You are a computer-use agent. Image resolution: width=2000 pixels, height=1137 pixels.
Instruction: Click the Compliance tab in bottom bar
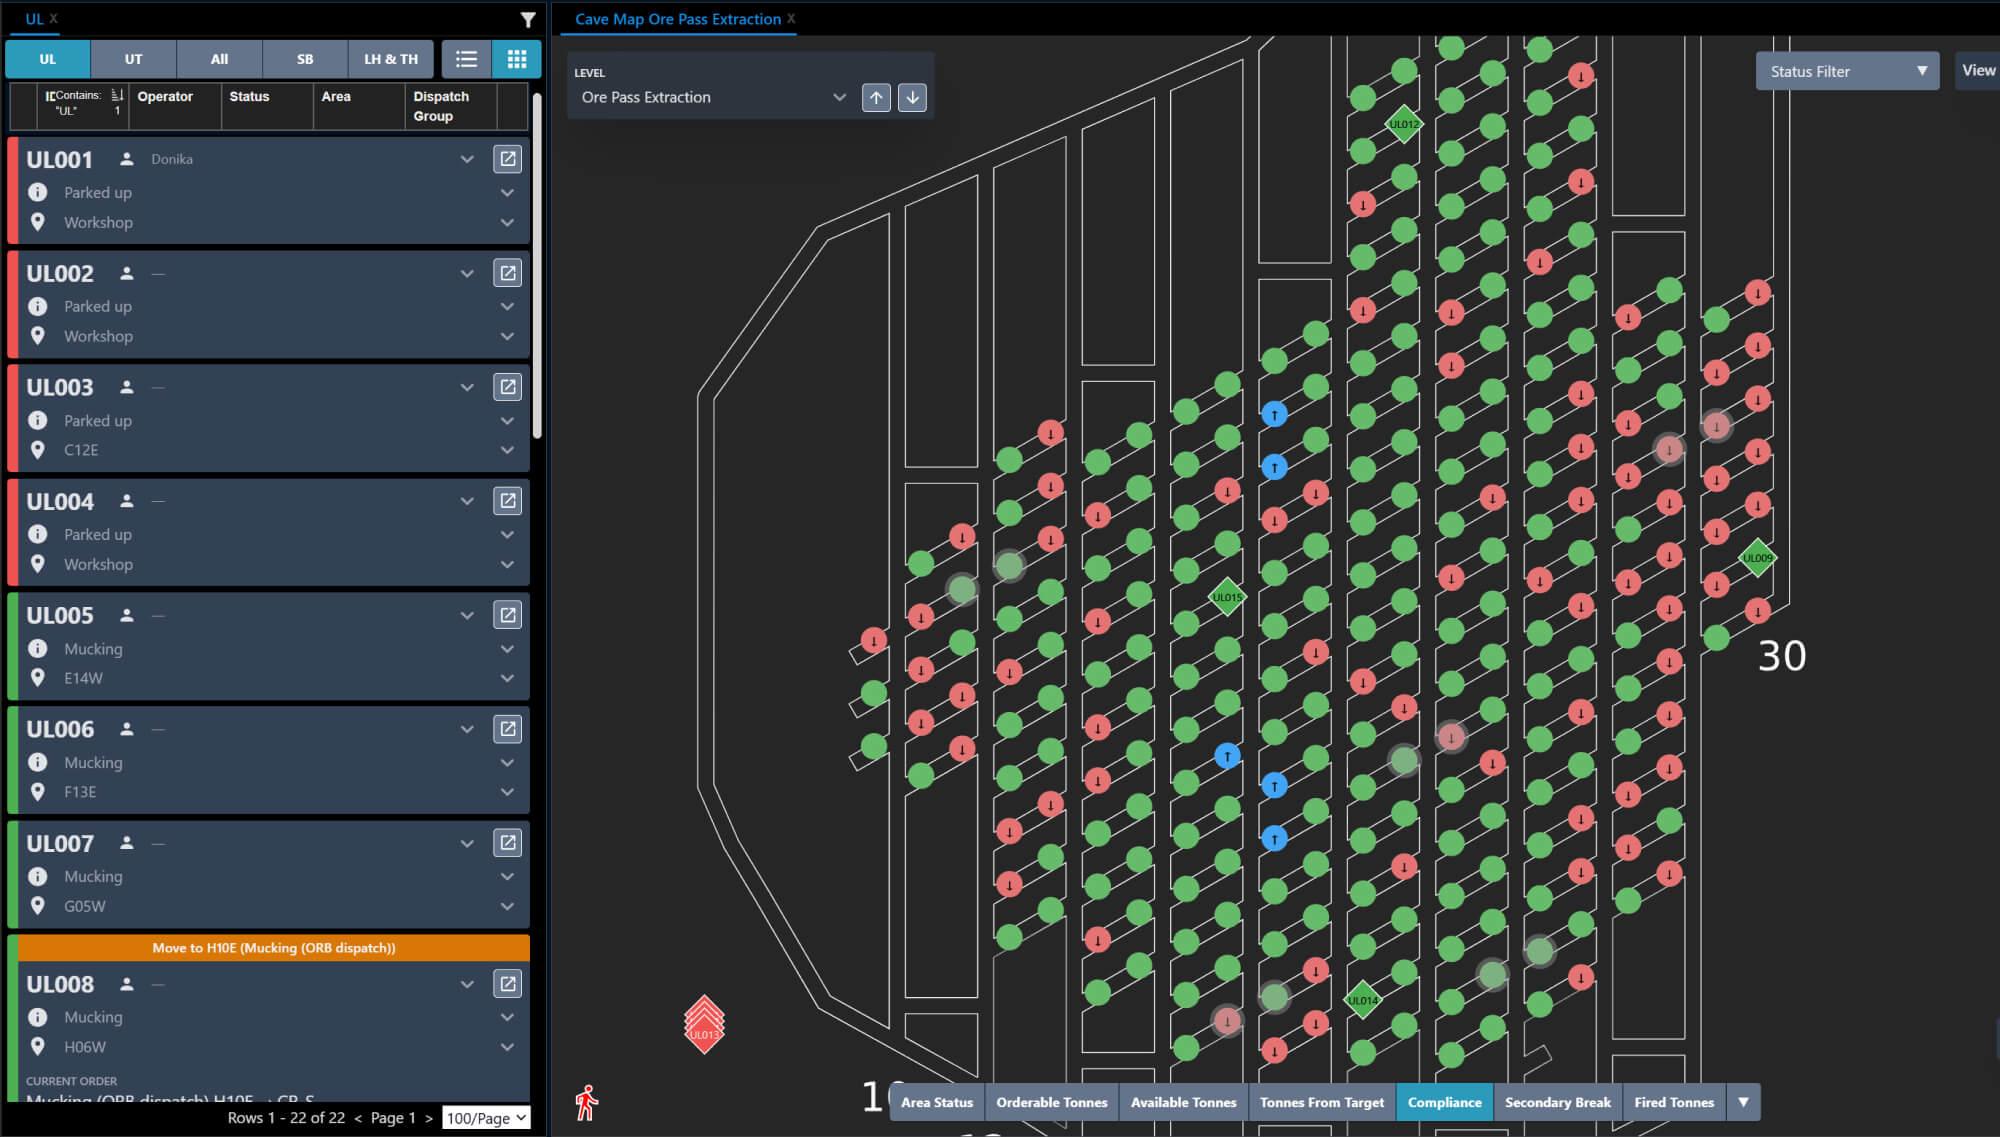pos(1444,1101)
